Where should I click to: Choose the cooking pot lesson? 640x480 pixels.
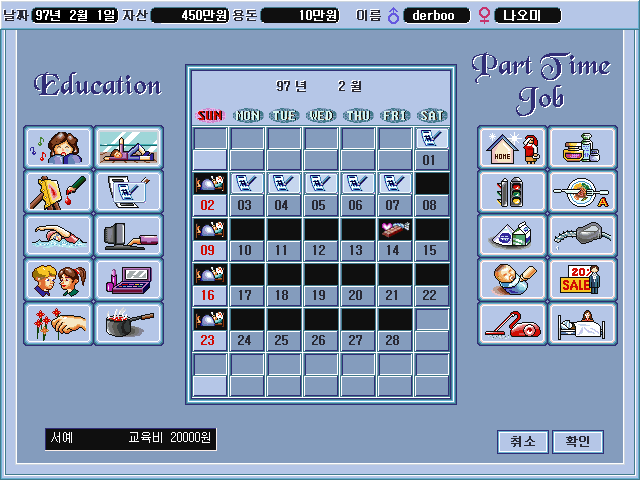[129, 323]
